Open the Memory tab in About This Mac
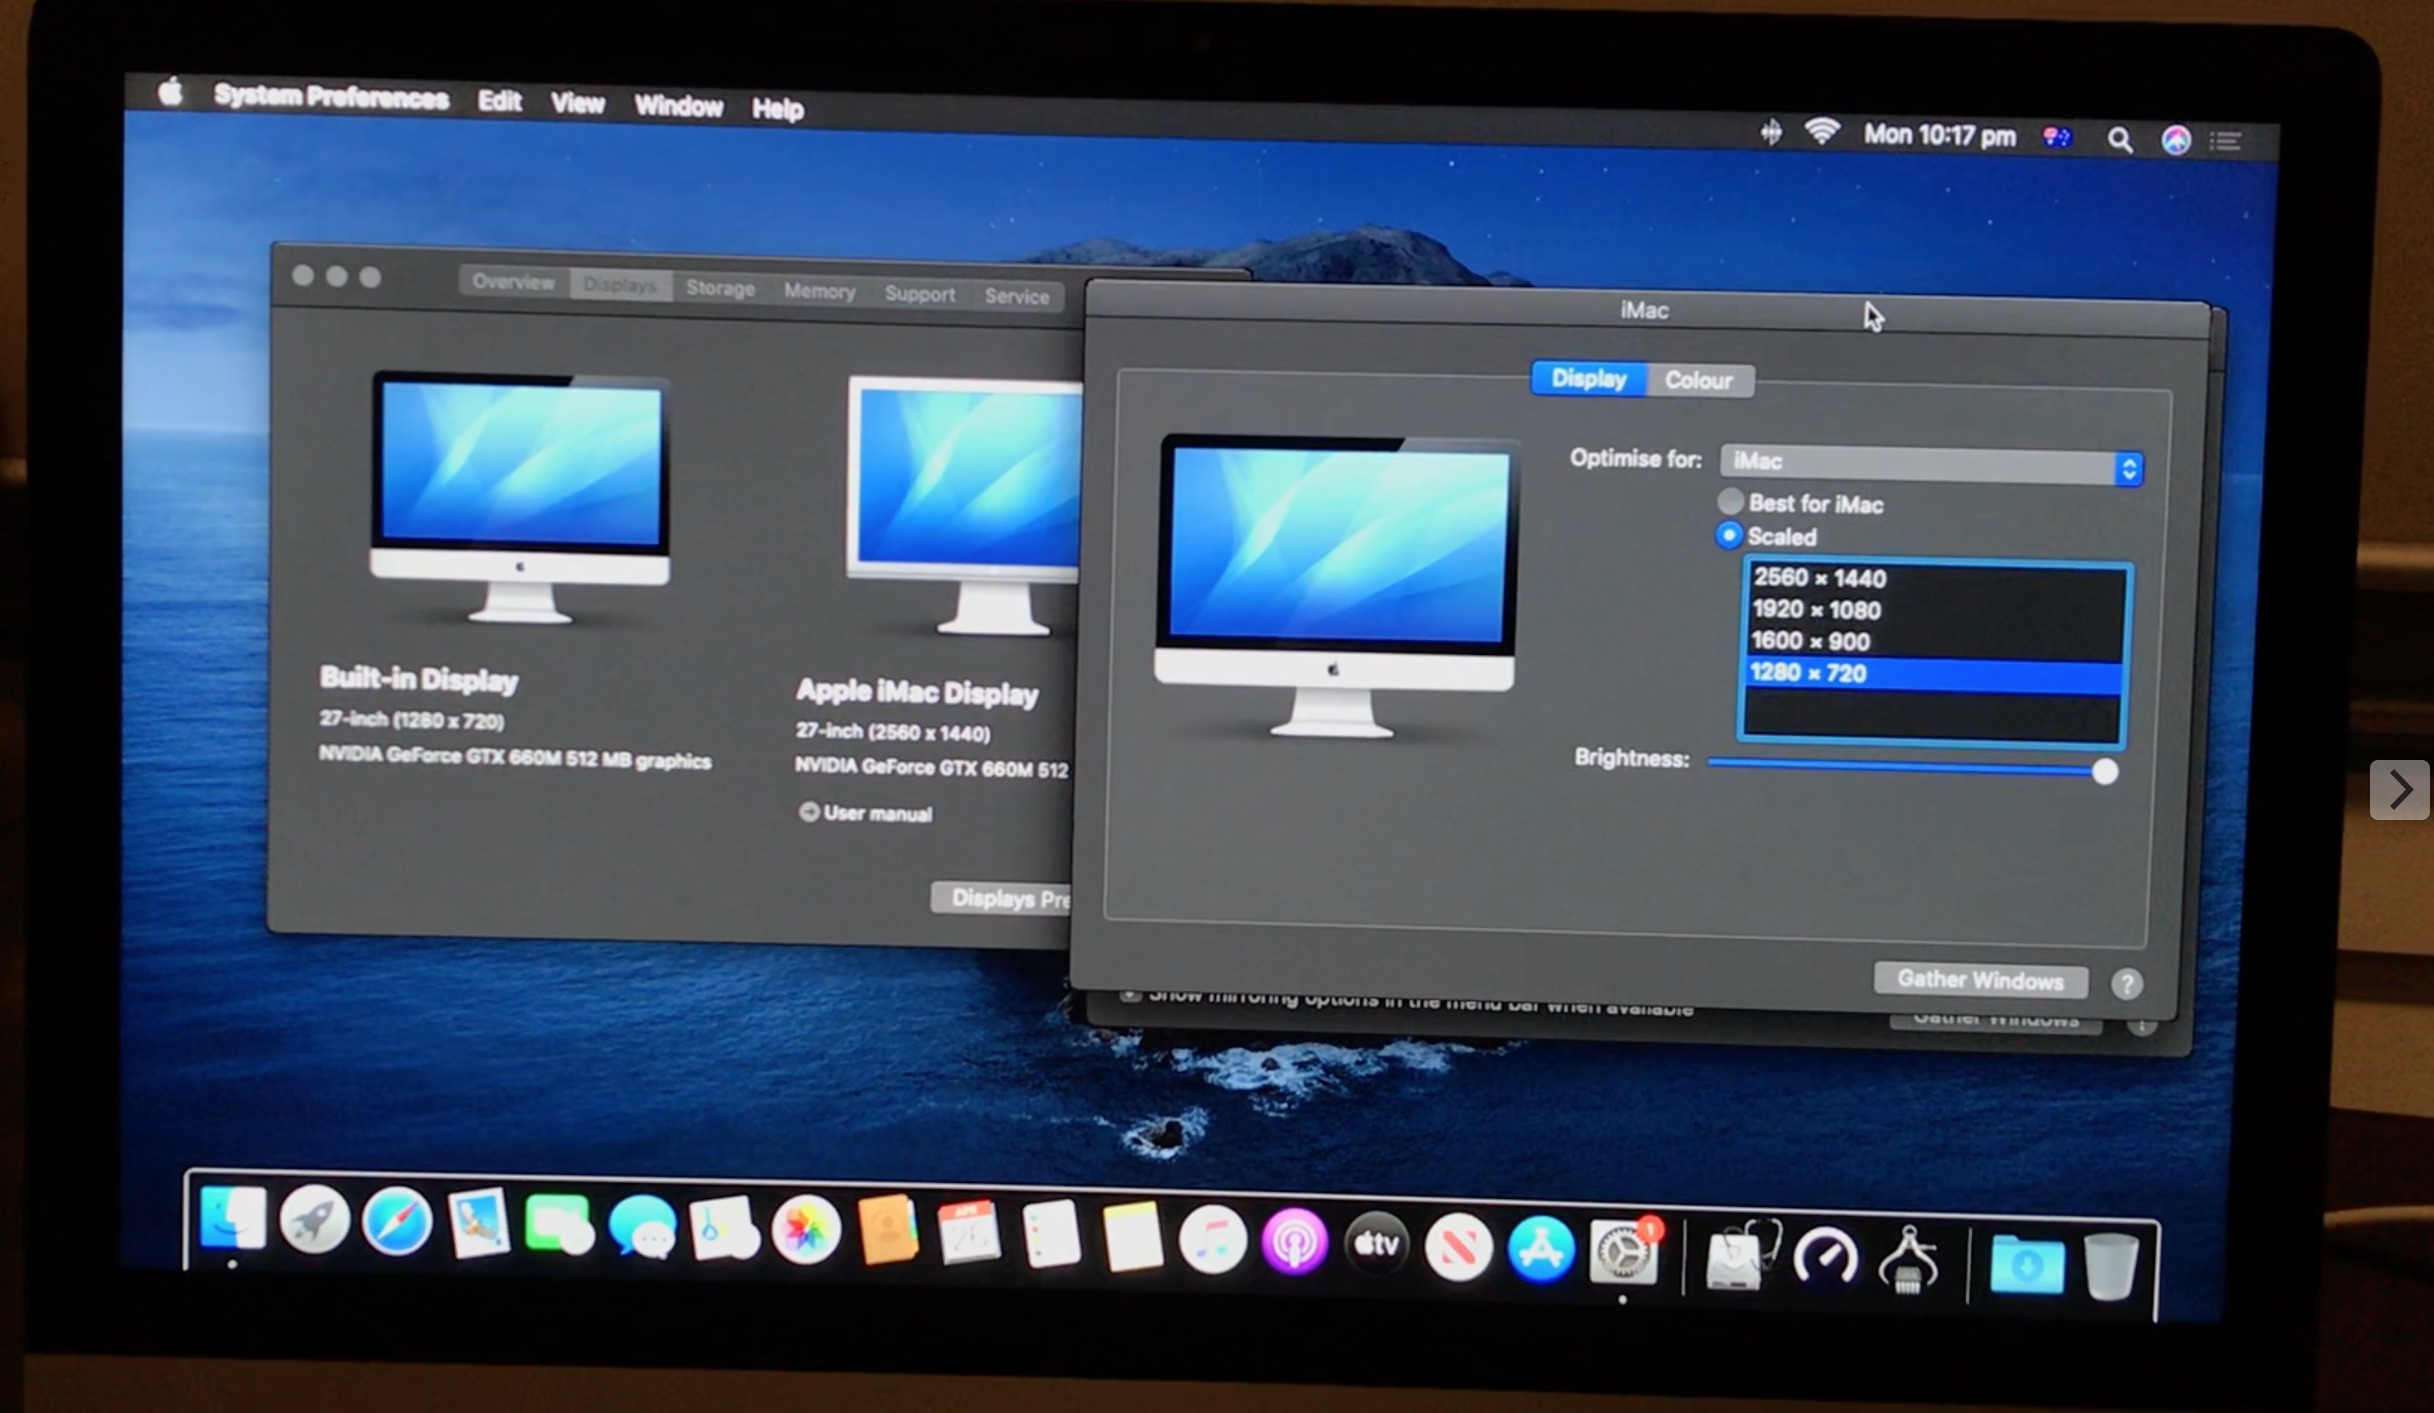2434x1413 pixels. pos(819,291)
